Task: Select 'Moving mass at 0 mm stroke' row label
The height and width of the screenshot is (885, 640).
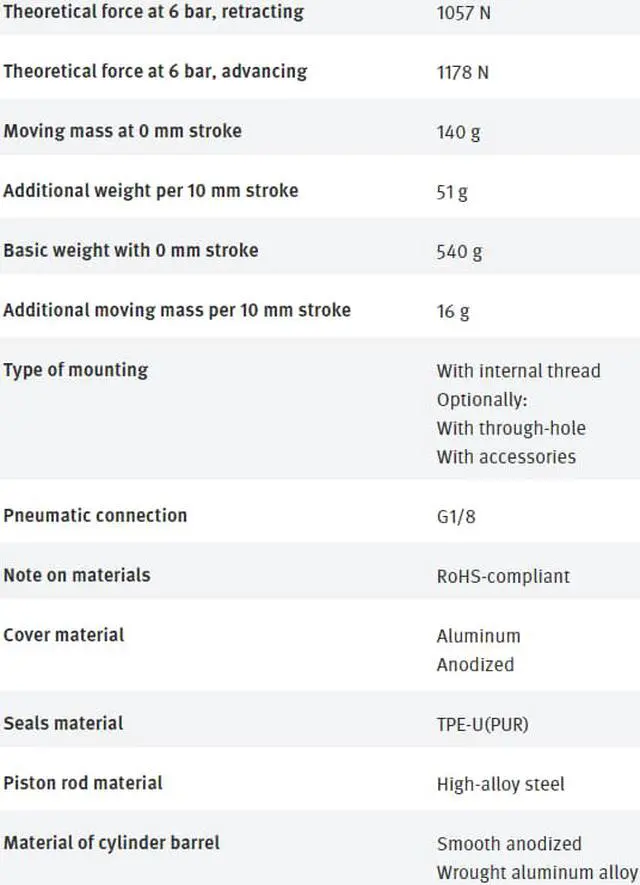Action: [x=122, y=131]
